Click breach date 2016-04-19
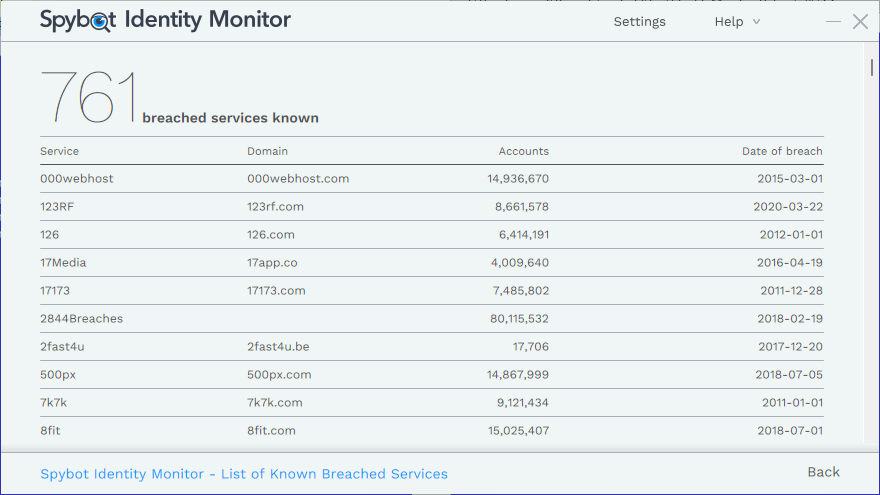880x495 pixels. coord(790,263)
